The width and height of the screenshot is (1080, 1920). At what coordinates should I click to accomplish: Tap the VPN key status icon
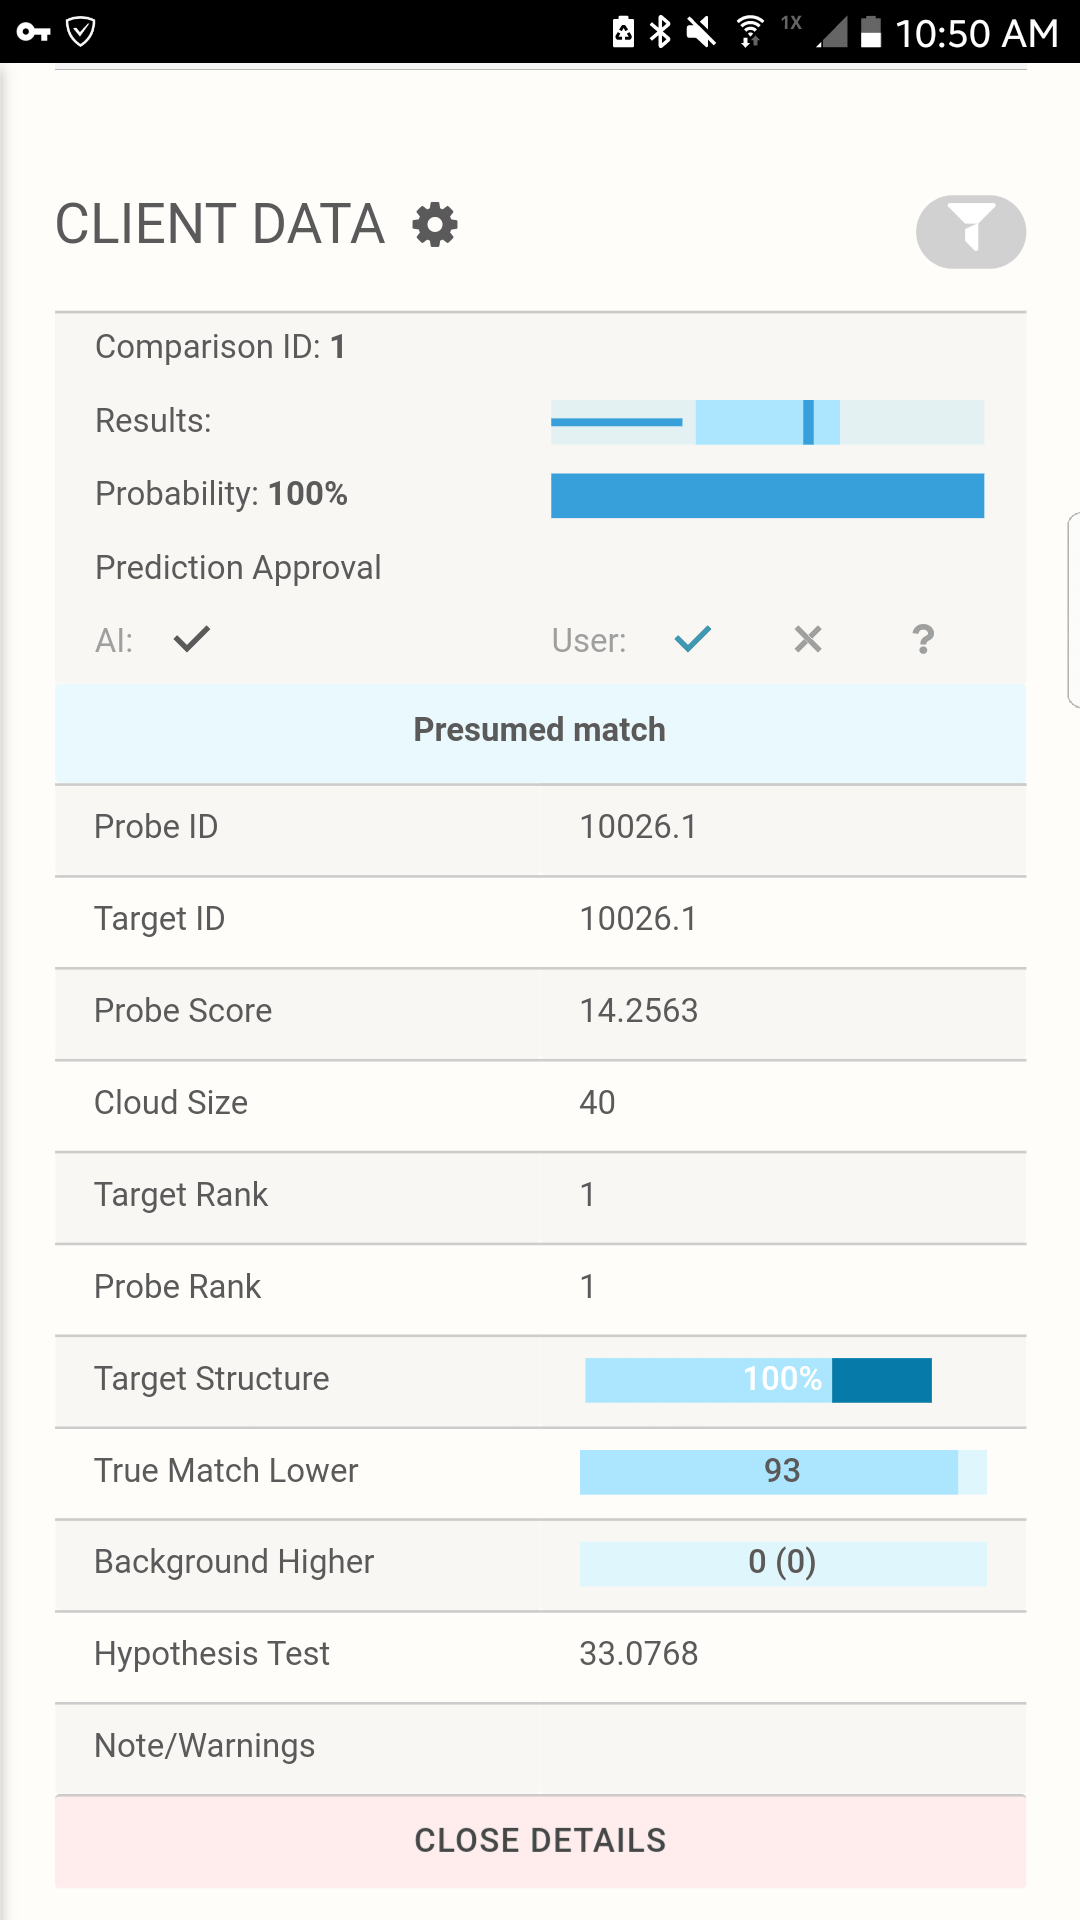(x=34, y=32)
